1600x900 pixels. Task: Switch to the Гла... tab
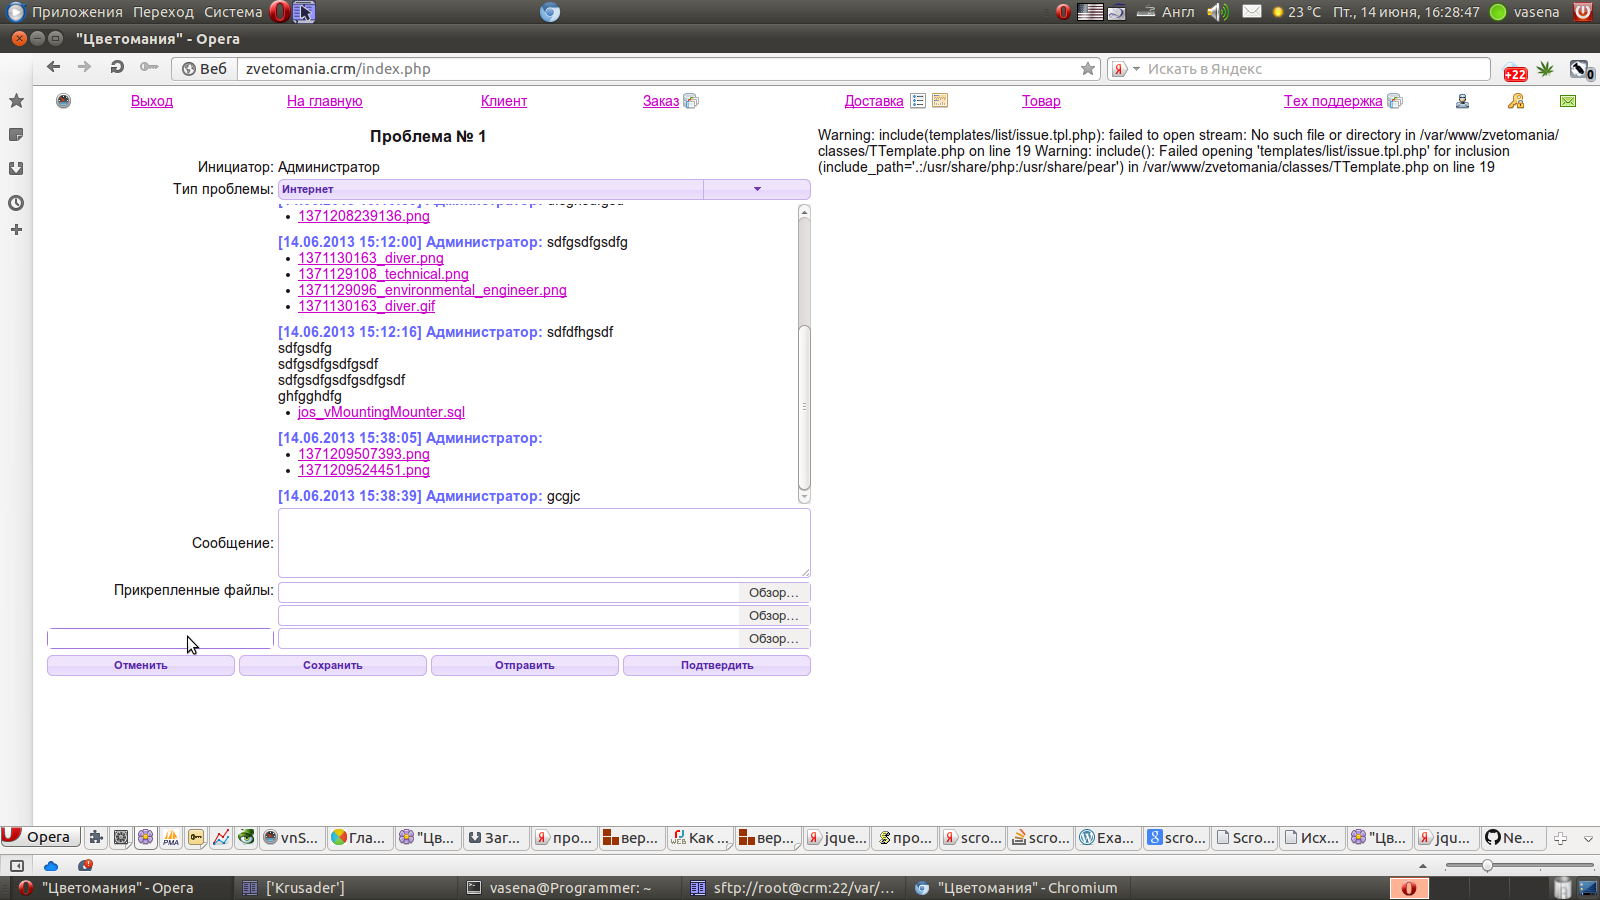(359, 838)
